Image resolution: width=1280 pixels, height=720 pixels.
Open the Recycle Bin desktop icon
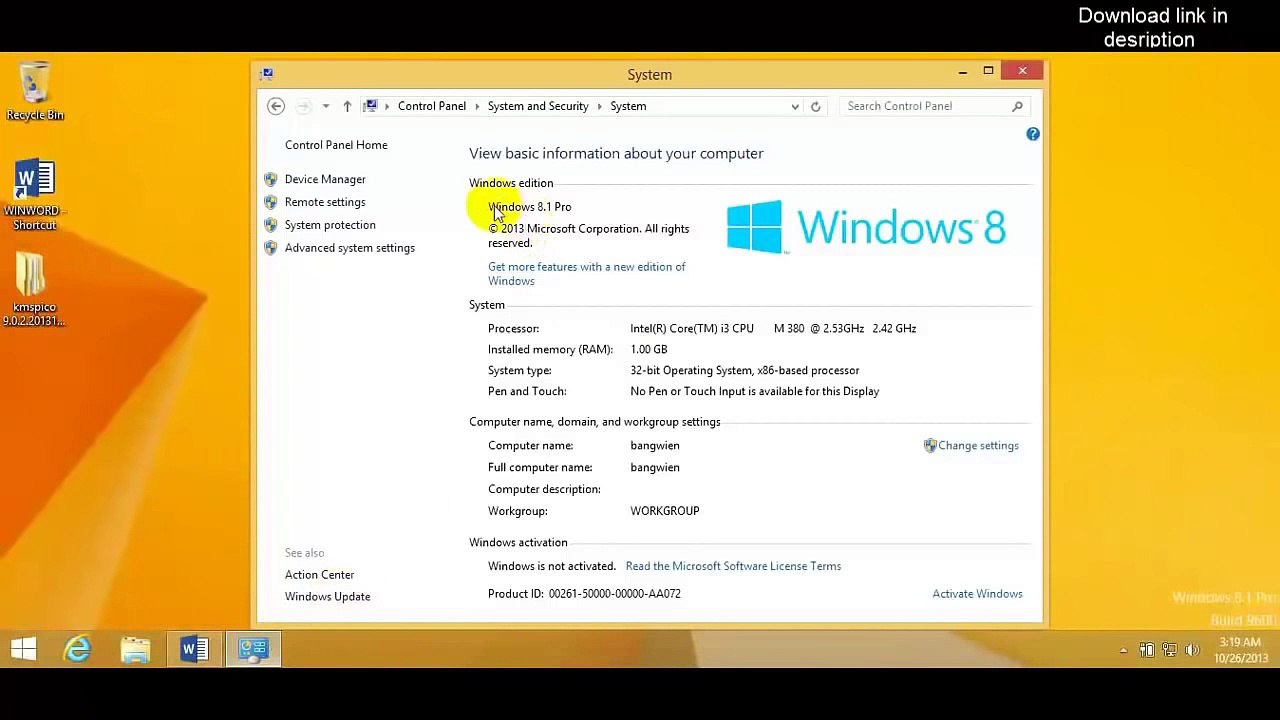tap(35, 92)
